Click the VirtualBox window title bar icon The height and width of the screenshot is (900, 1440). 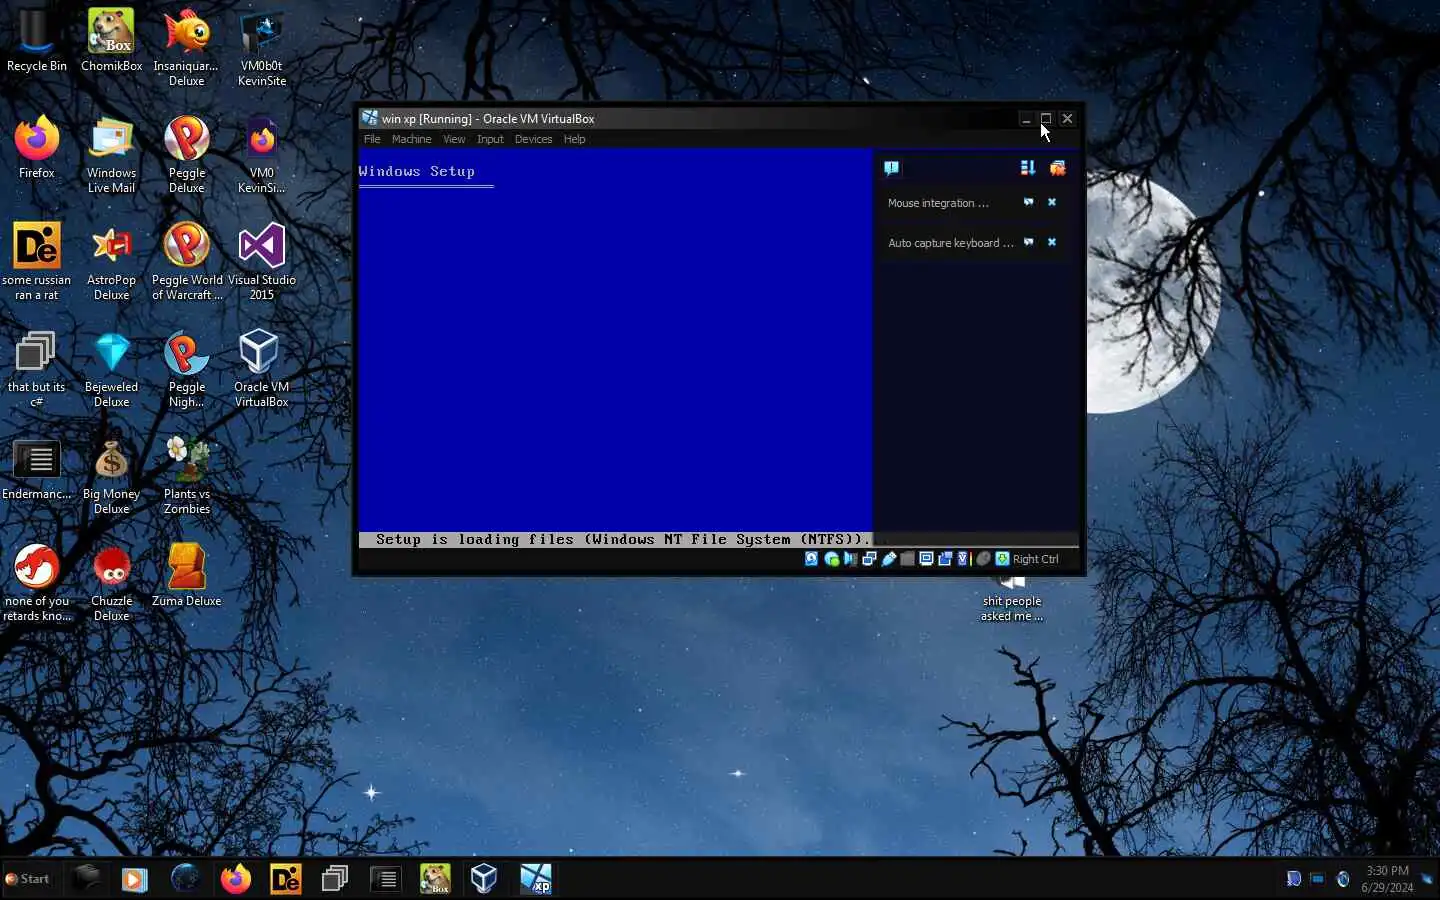point(369,118)
